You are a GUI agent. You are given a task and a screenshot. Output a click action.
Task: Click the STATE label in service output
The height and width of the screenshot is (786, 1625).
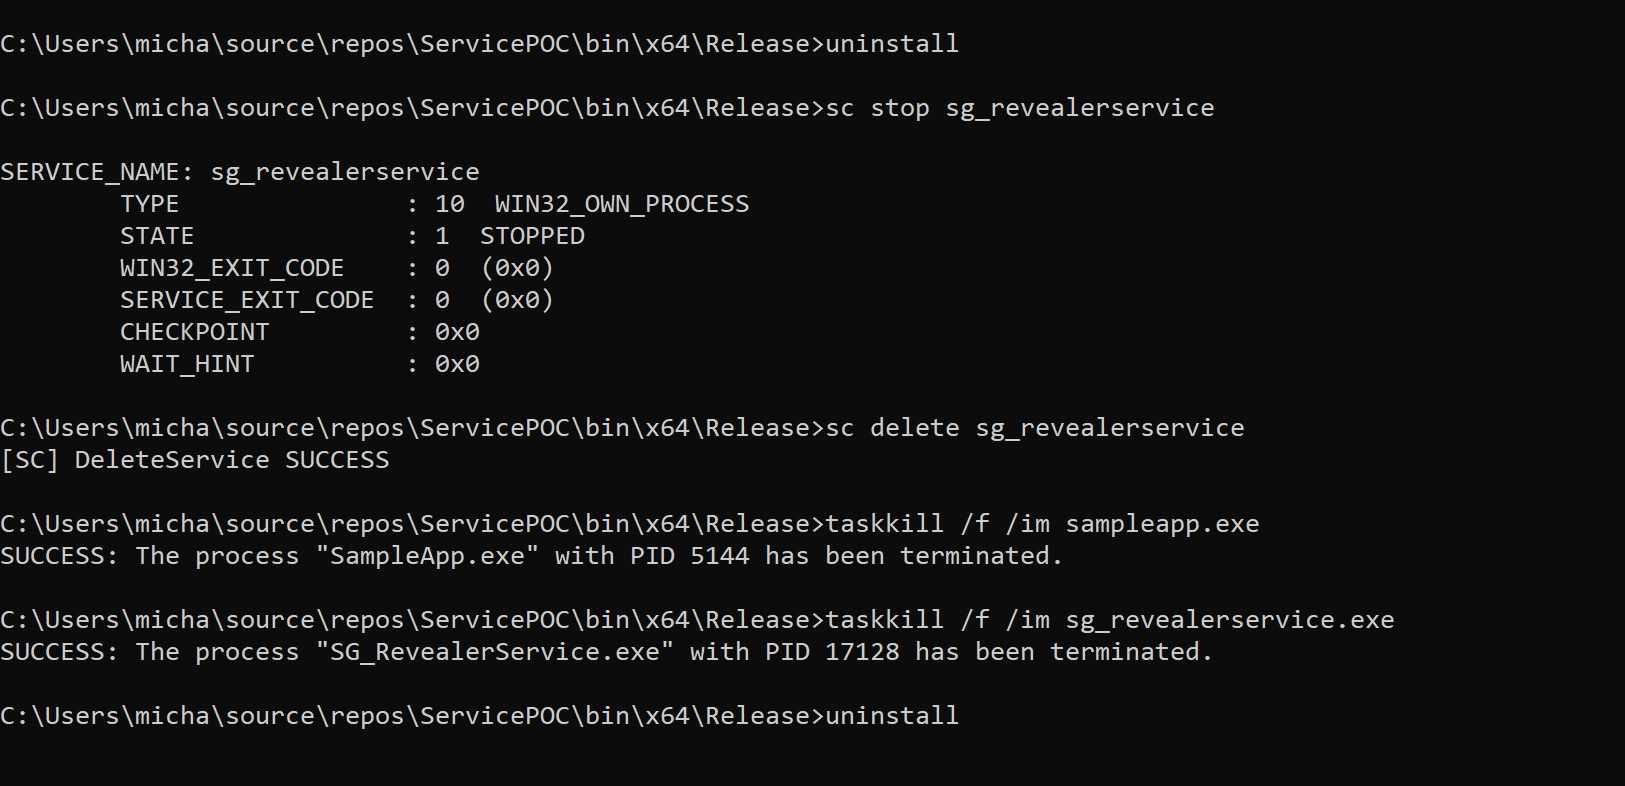(157, 236)
